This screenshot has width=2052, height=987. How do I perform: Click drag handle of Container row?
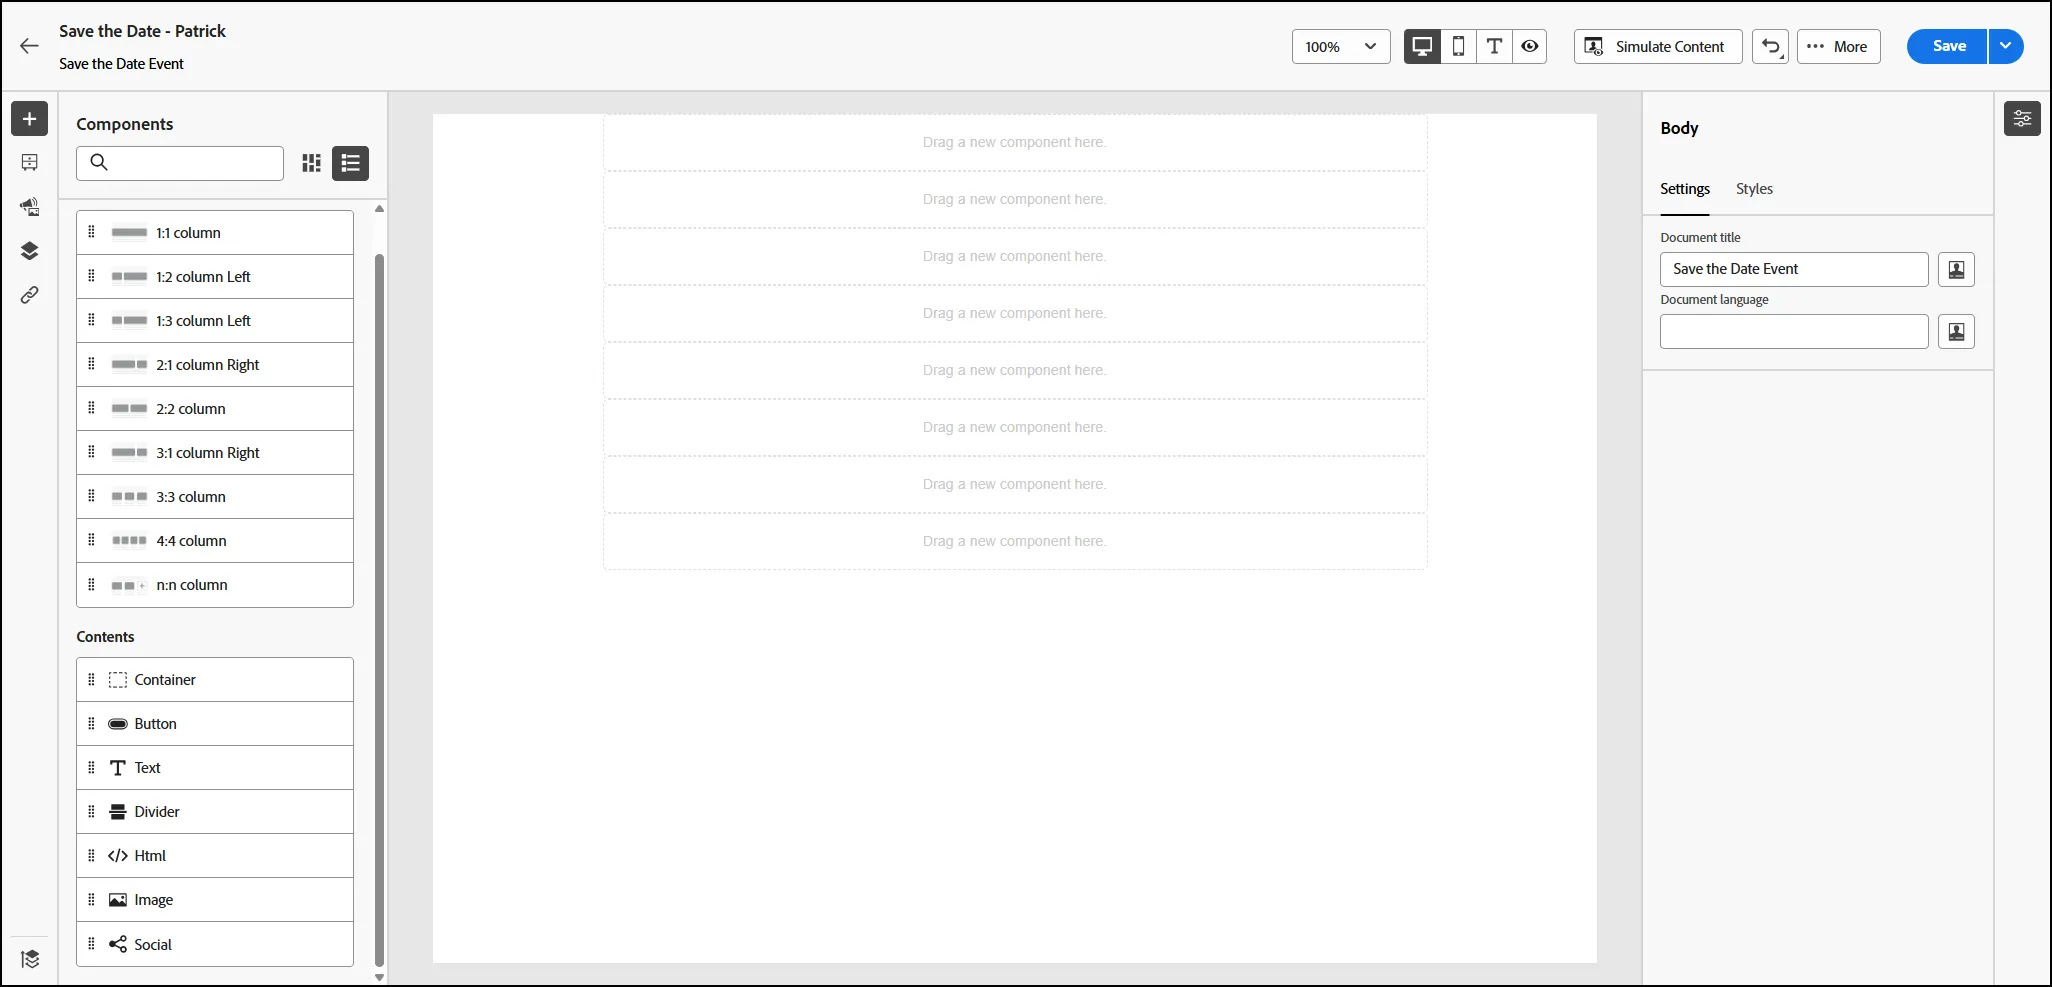point(91,680)
